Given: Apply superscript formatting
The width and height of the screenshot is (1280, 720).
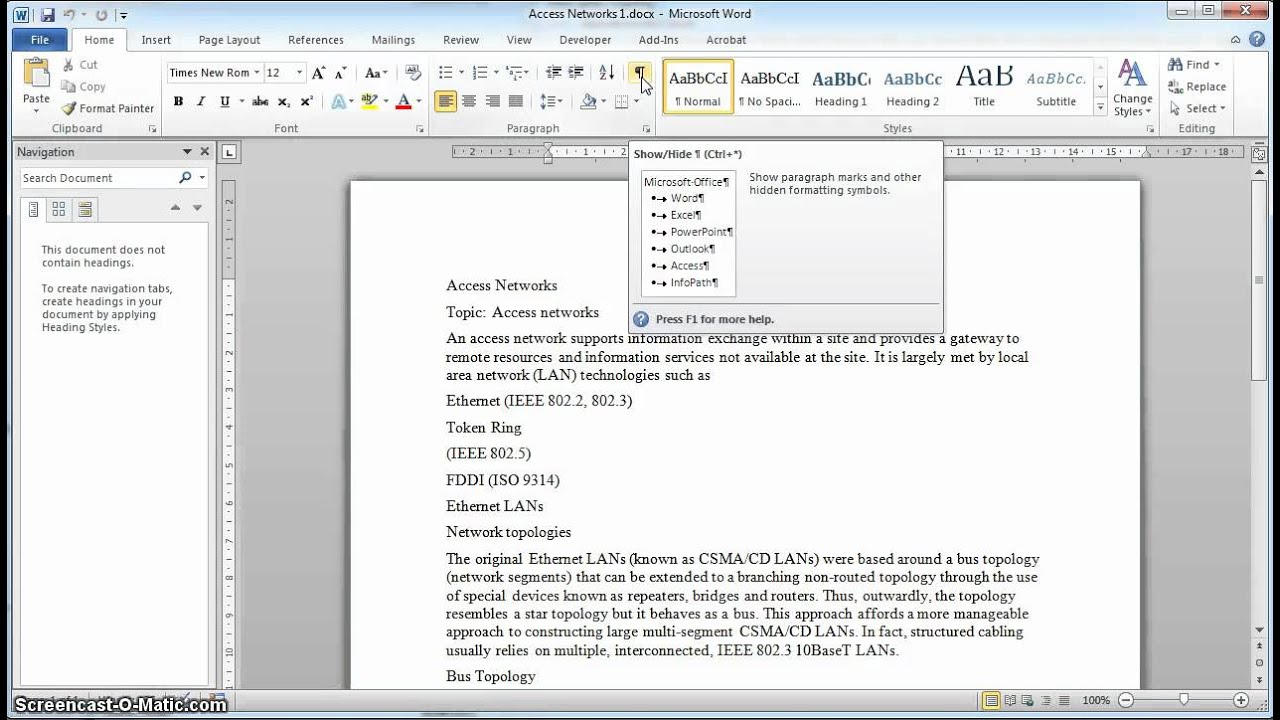Looking at the screenshot, I should pos(306,101).
